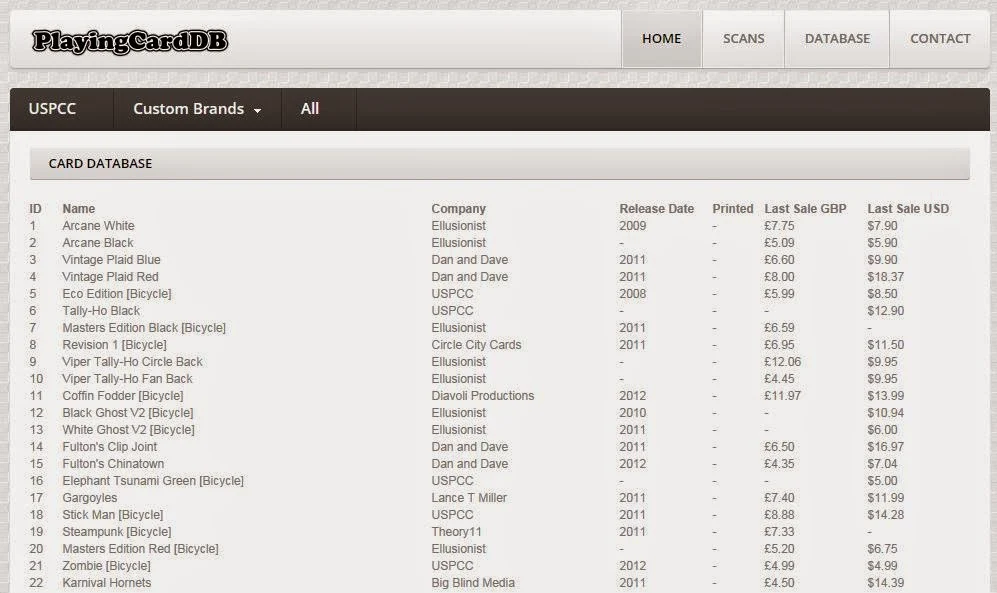Open the HOME nav item
Image resolution: width=997 pixels, height=593 pixels.
(x=661, y=39)
